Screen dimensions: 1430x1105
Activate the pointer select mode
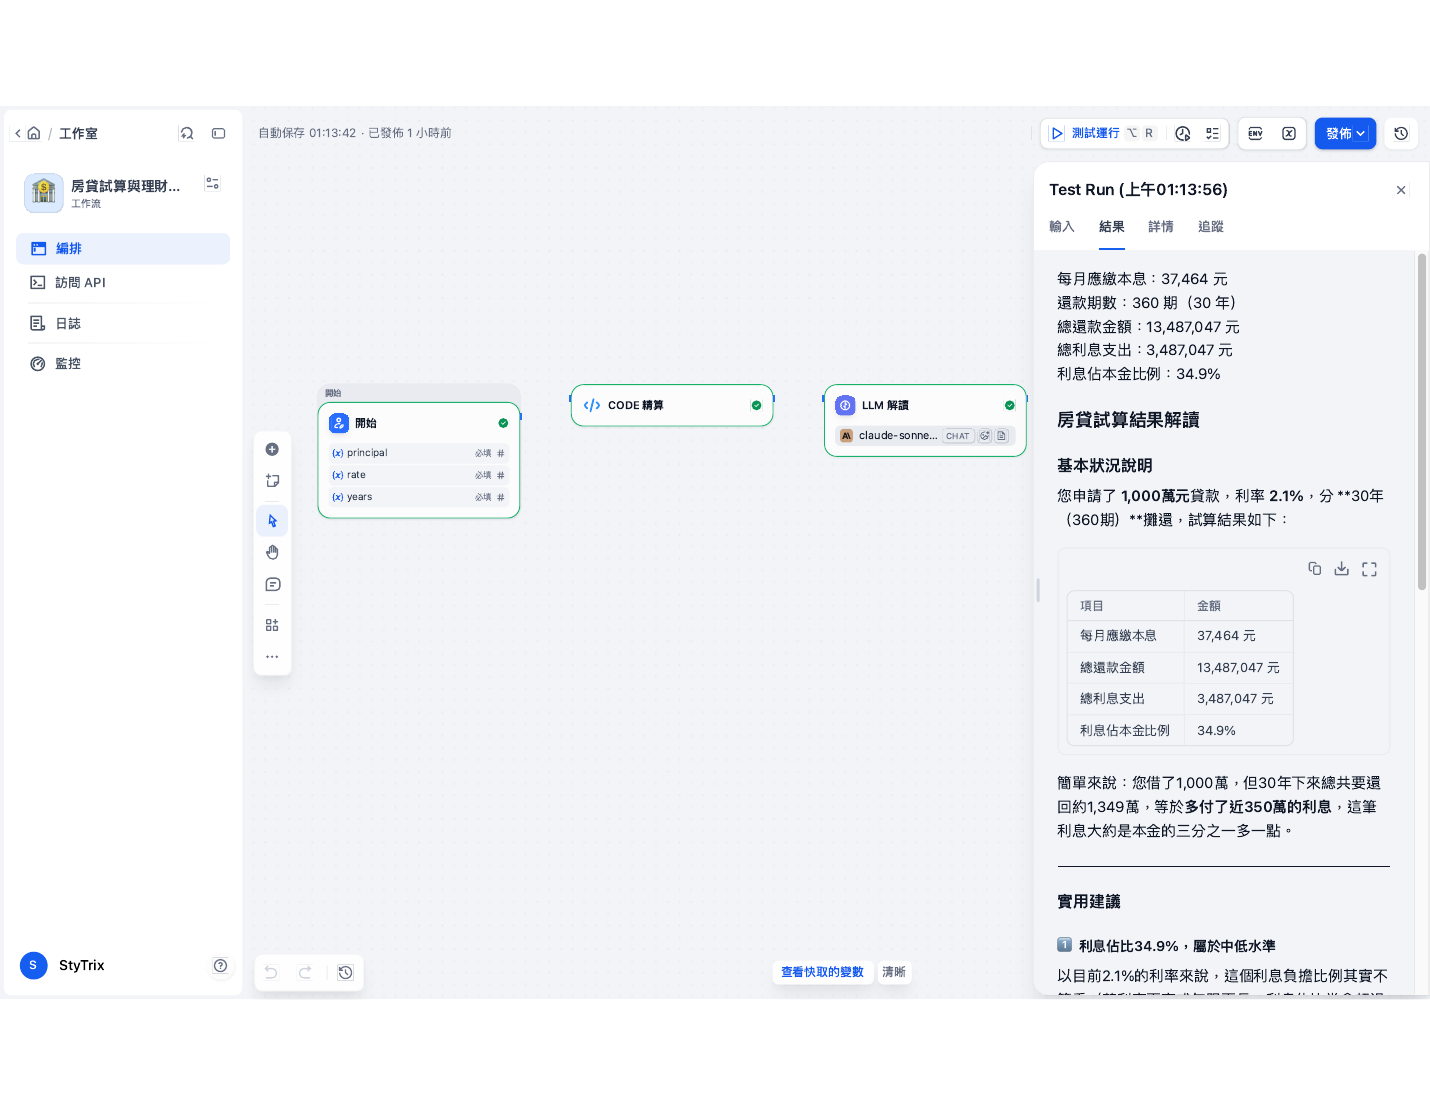[272, 521]
